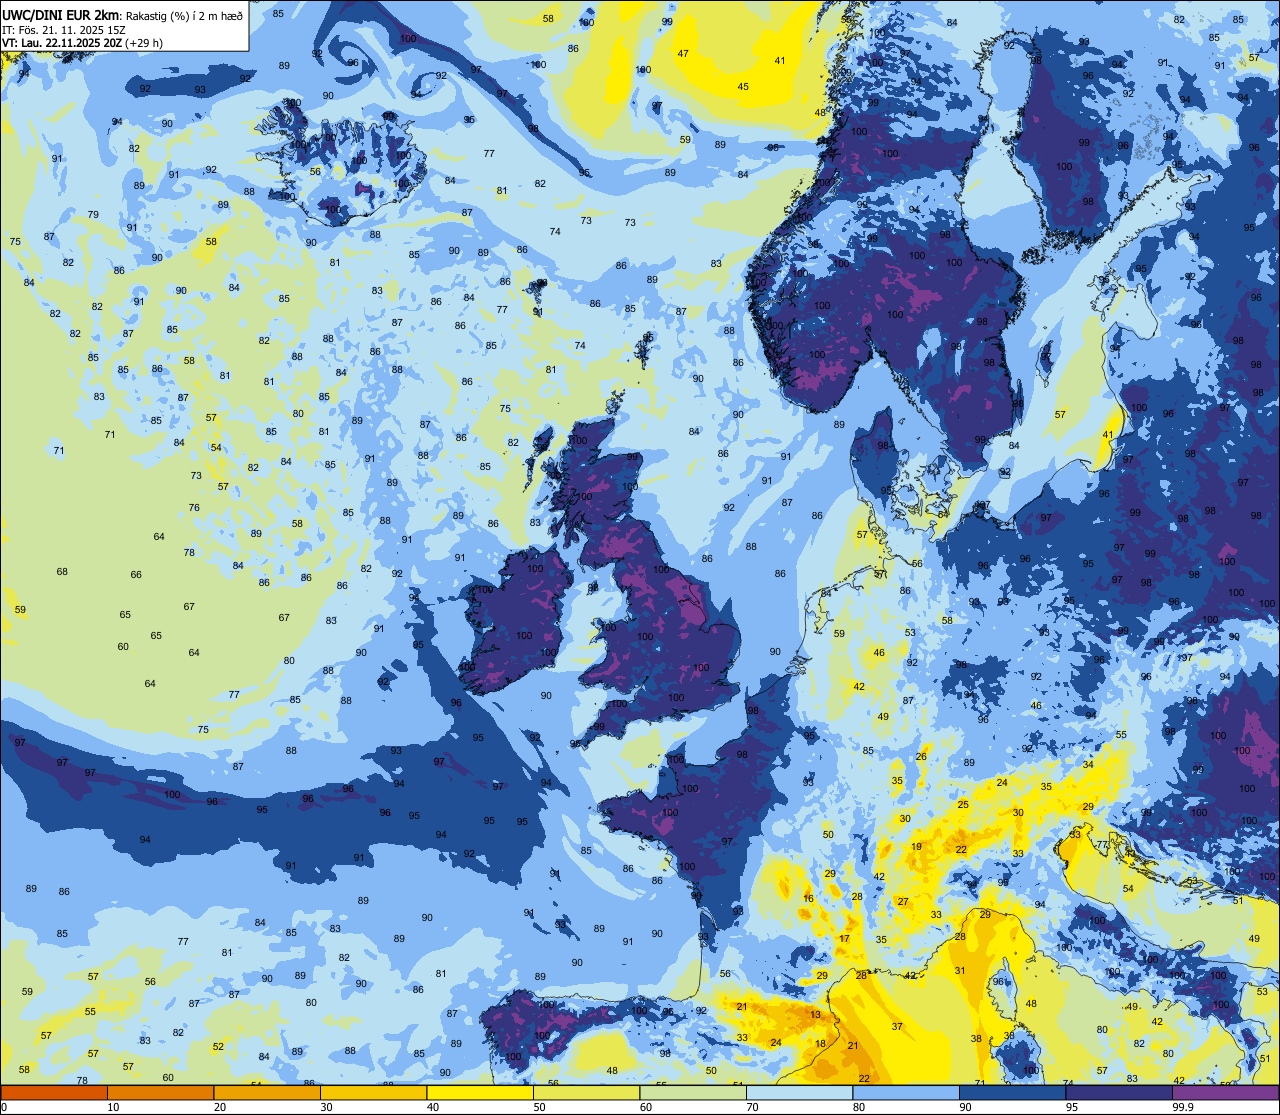This screenshot has height=1115, width=1280.
Task: Click the yellow-green 50–60 legend swatch
Action: (586, 1092)
